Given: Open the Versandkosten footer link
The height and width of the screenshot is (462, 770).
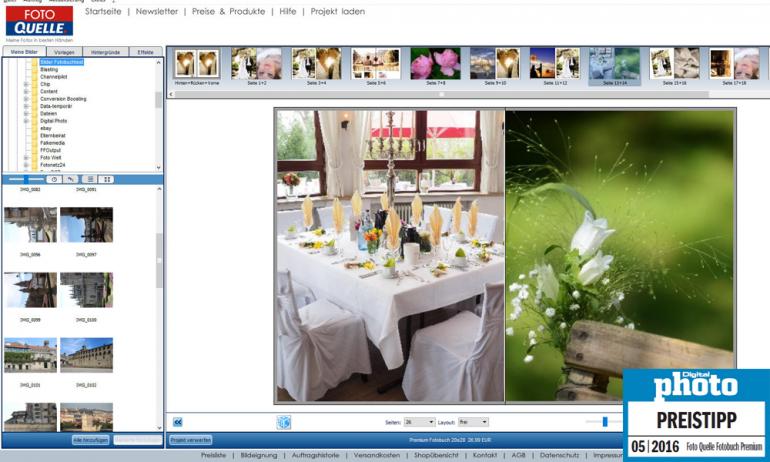Looking at the screenshot, I should click(x=377, y=455).
